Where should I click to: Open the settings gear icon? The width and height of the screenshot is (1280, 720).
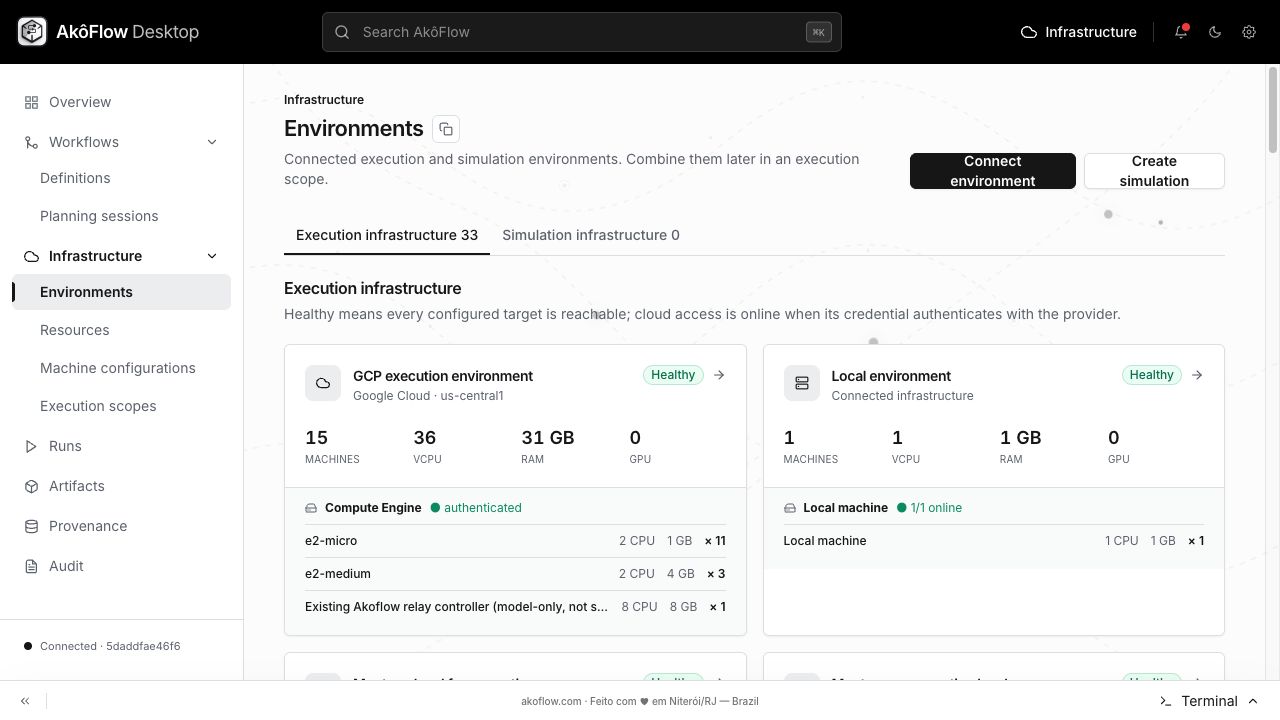point(1249,32)
